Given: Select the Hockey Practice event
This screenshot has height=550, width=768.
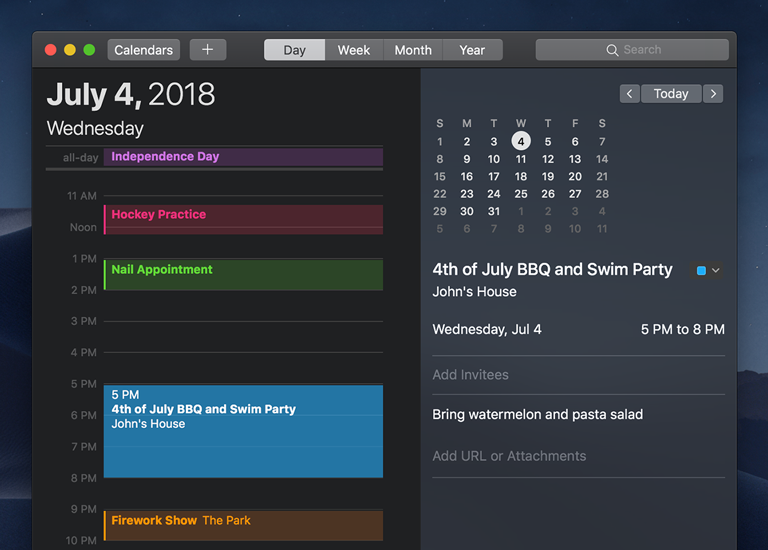Looking at the screenshot, I should pyautogui.click(x=243, y=219).
